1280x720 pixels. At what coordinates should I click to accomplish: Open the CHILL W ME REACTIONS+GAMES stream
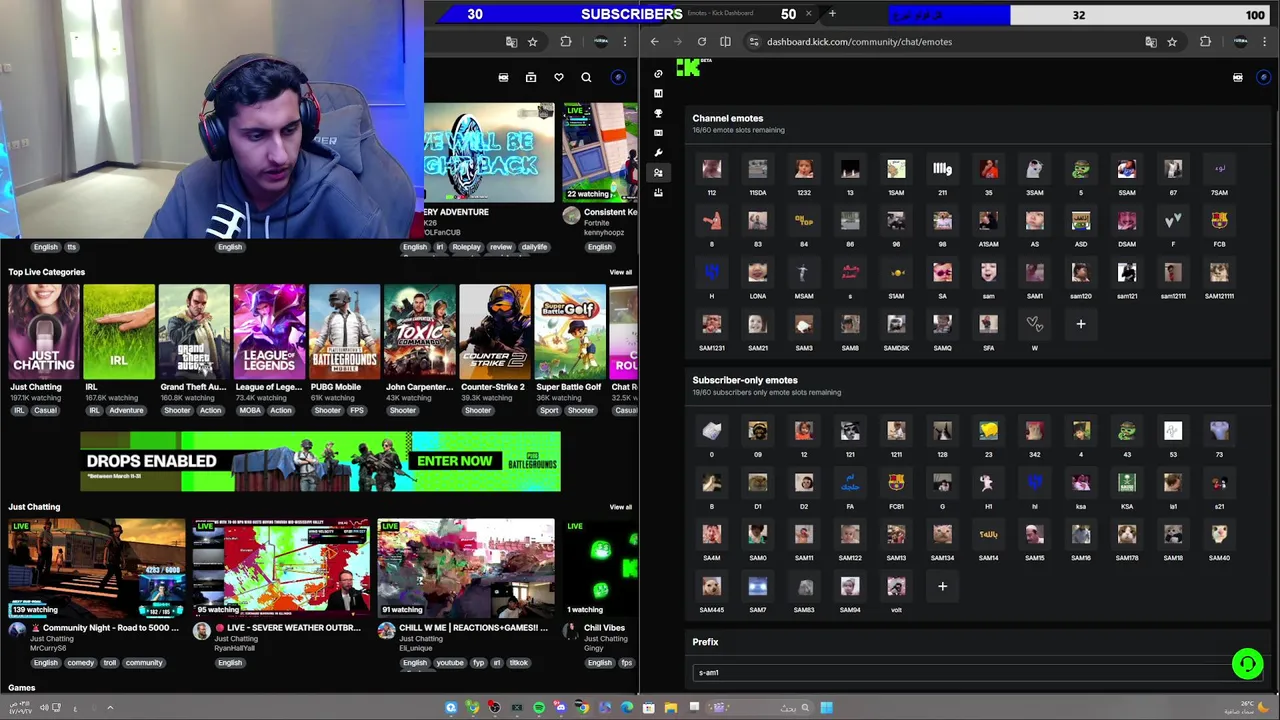(x=465, y=567)
